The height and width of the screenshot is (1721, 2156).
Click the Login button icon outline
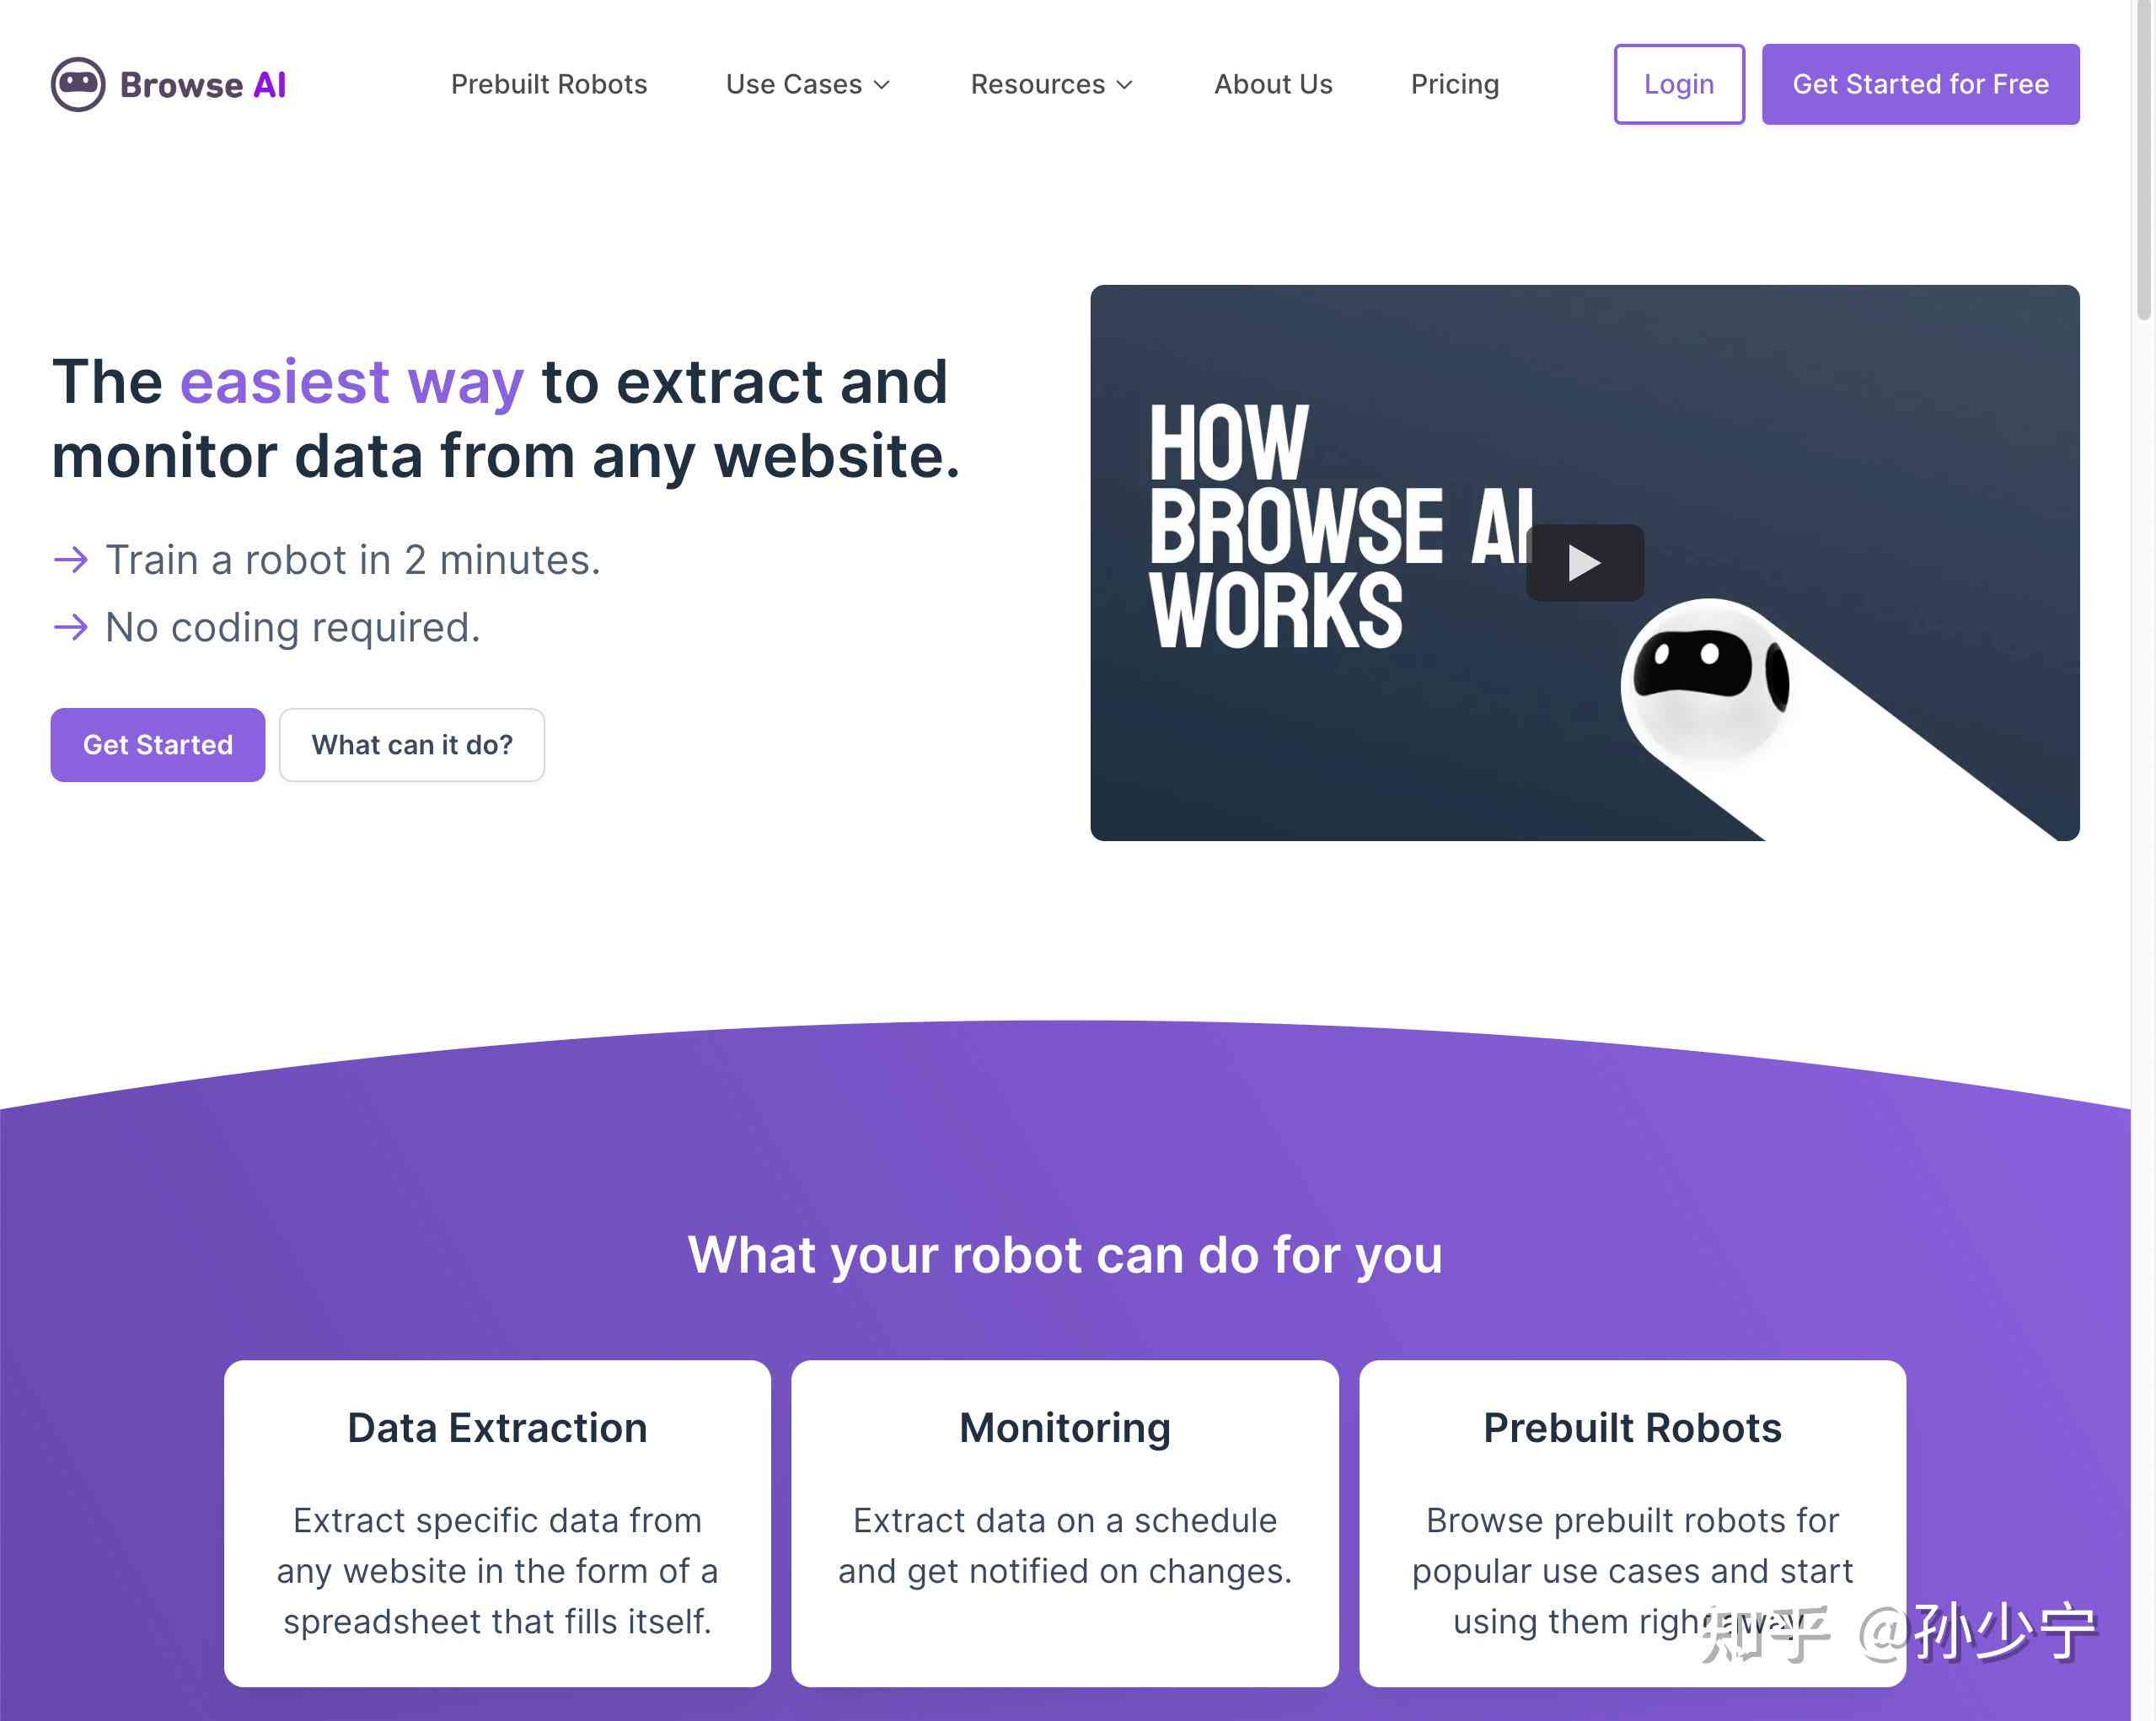click(1676, 84)
